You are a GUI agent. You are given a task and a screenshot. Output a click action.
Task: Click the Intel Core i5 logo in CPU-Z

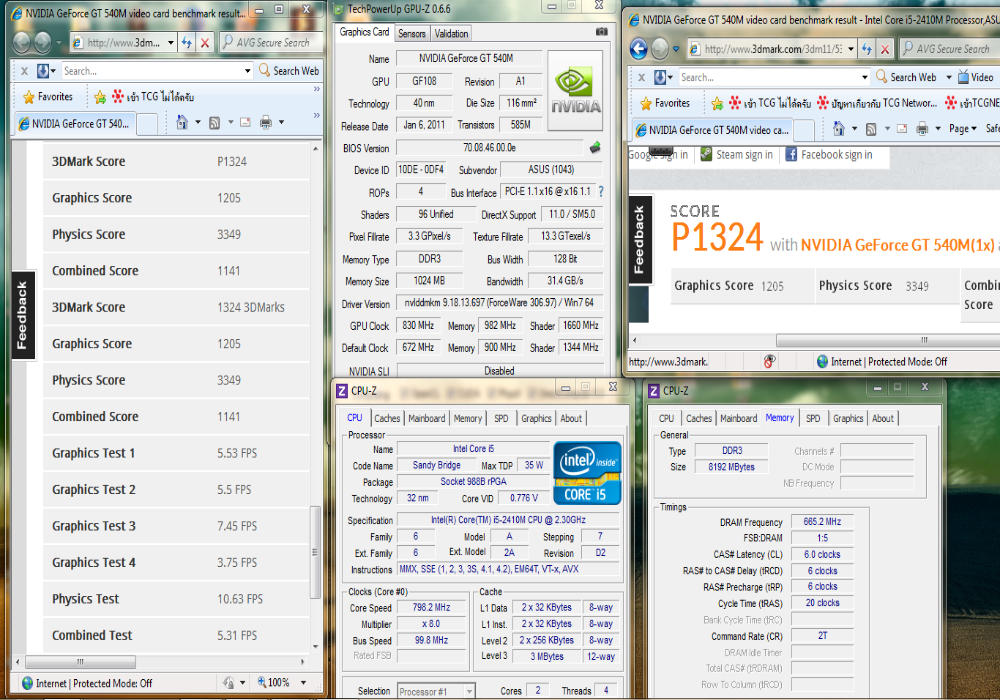587,472
